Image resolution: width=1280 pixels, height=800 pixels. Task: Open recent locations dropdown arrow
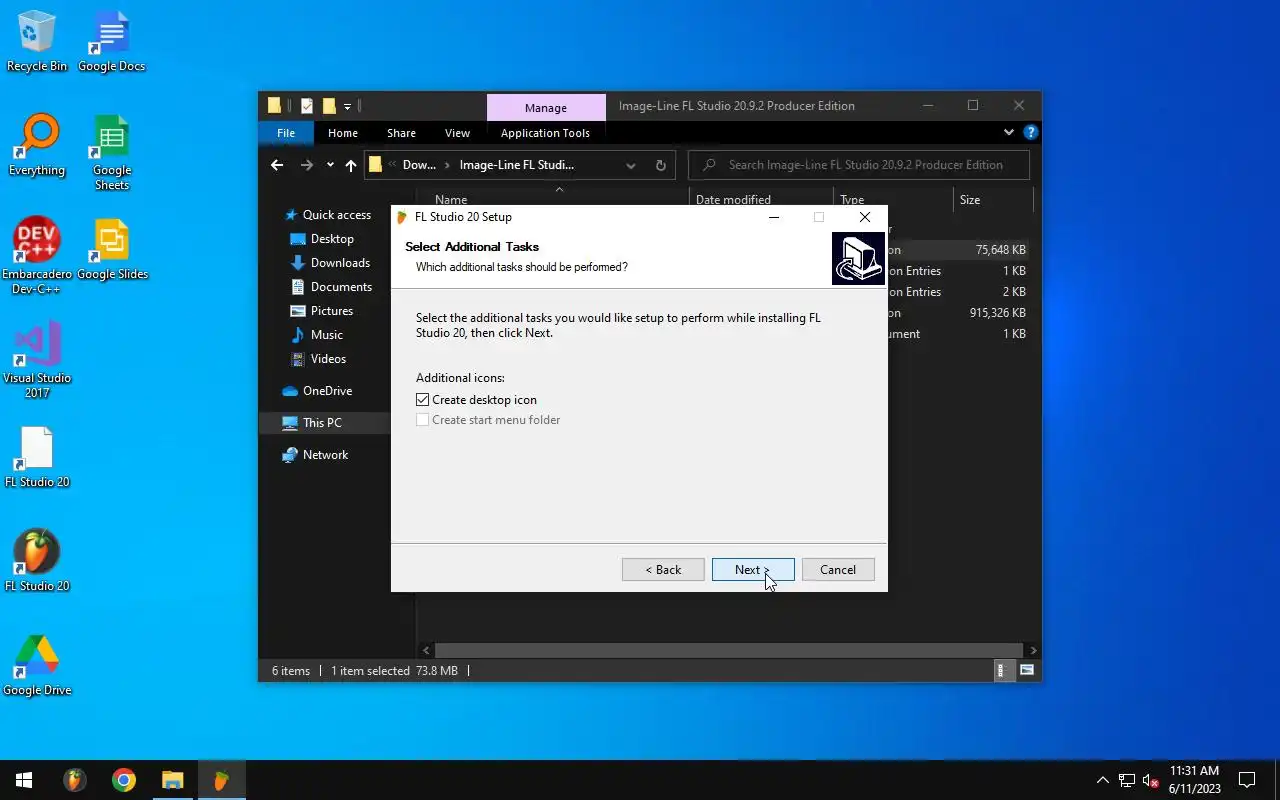330,165
